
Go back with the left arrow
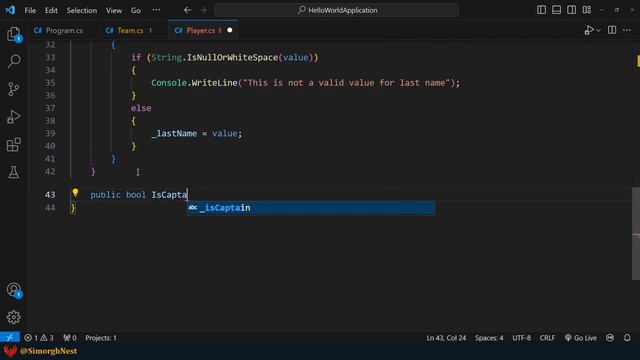(x=187, y=10)
